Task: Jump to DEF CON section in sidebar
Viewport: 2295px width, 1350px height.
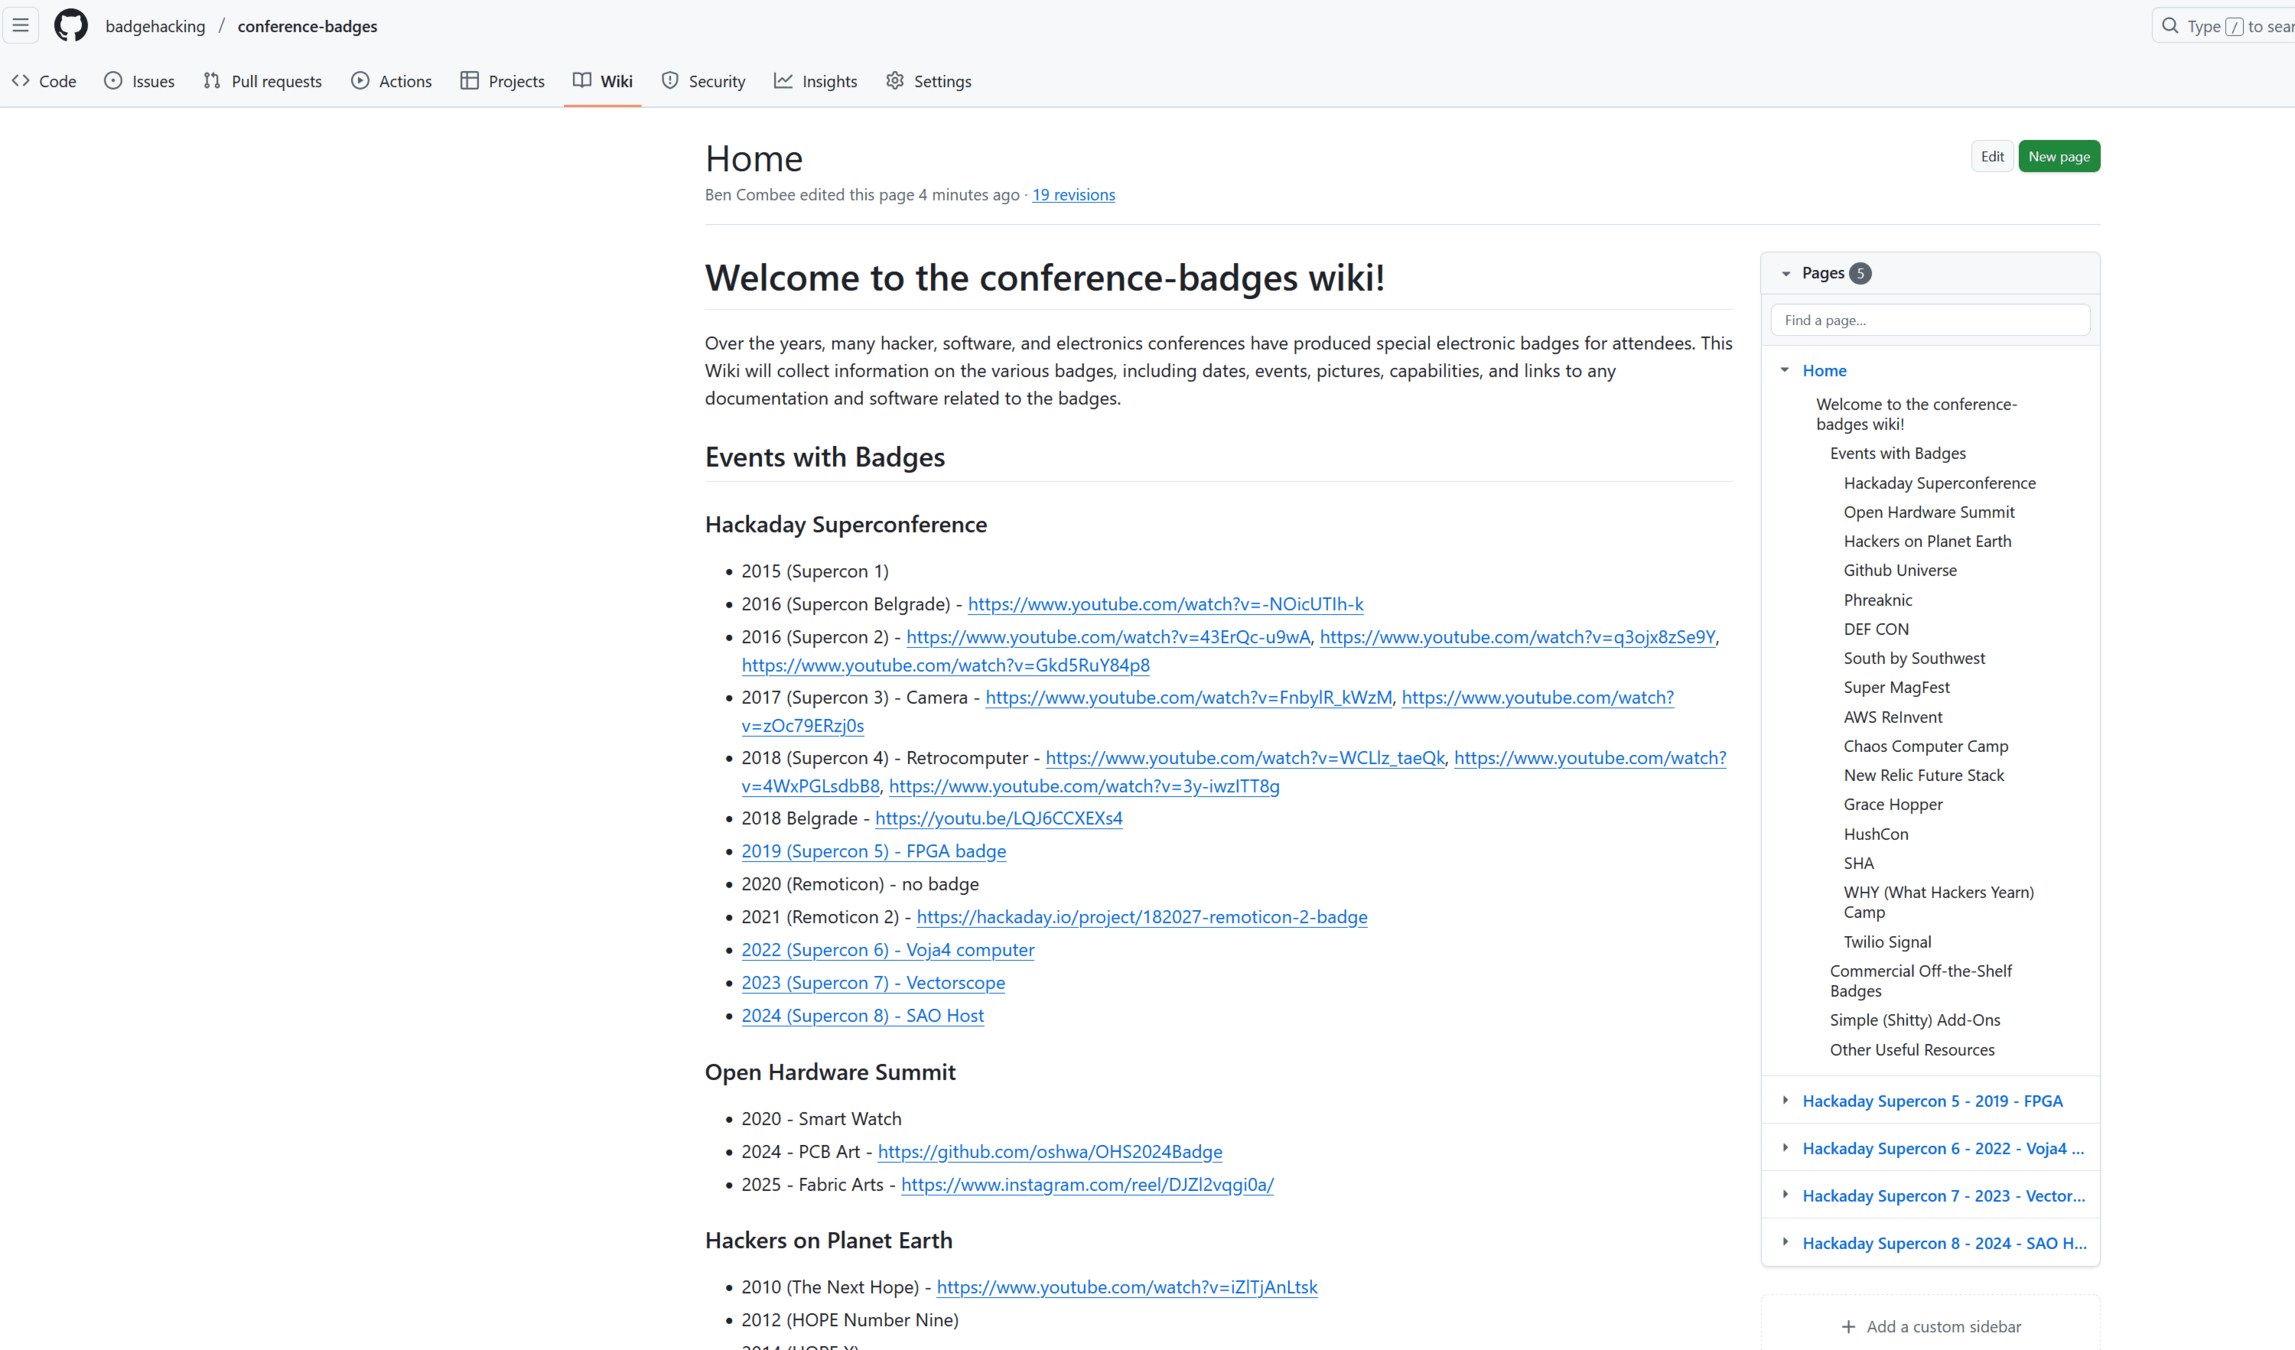Action: 1876,629
